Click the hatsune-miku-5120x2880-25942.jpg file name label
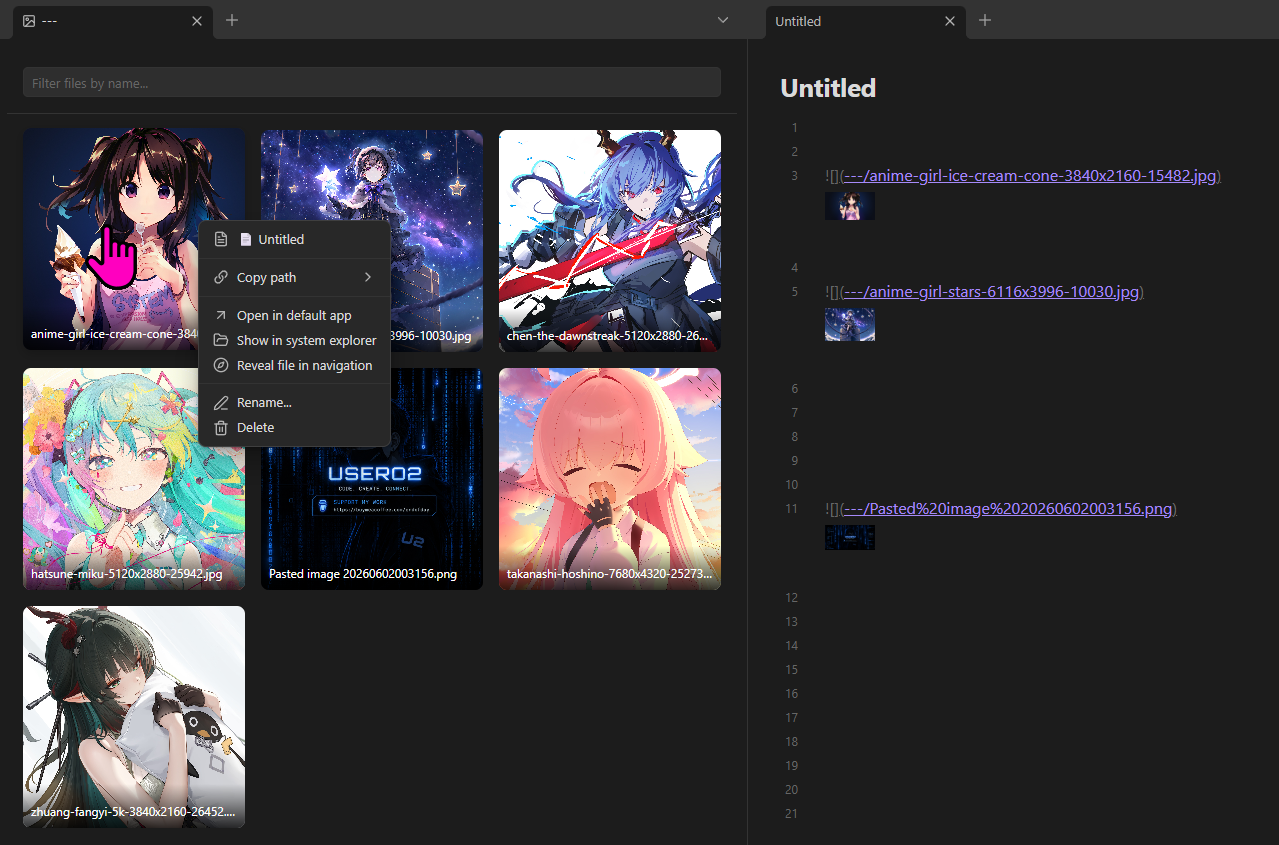Viewport: 1279px width, 845px height. tap(126, 574)
